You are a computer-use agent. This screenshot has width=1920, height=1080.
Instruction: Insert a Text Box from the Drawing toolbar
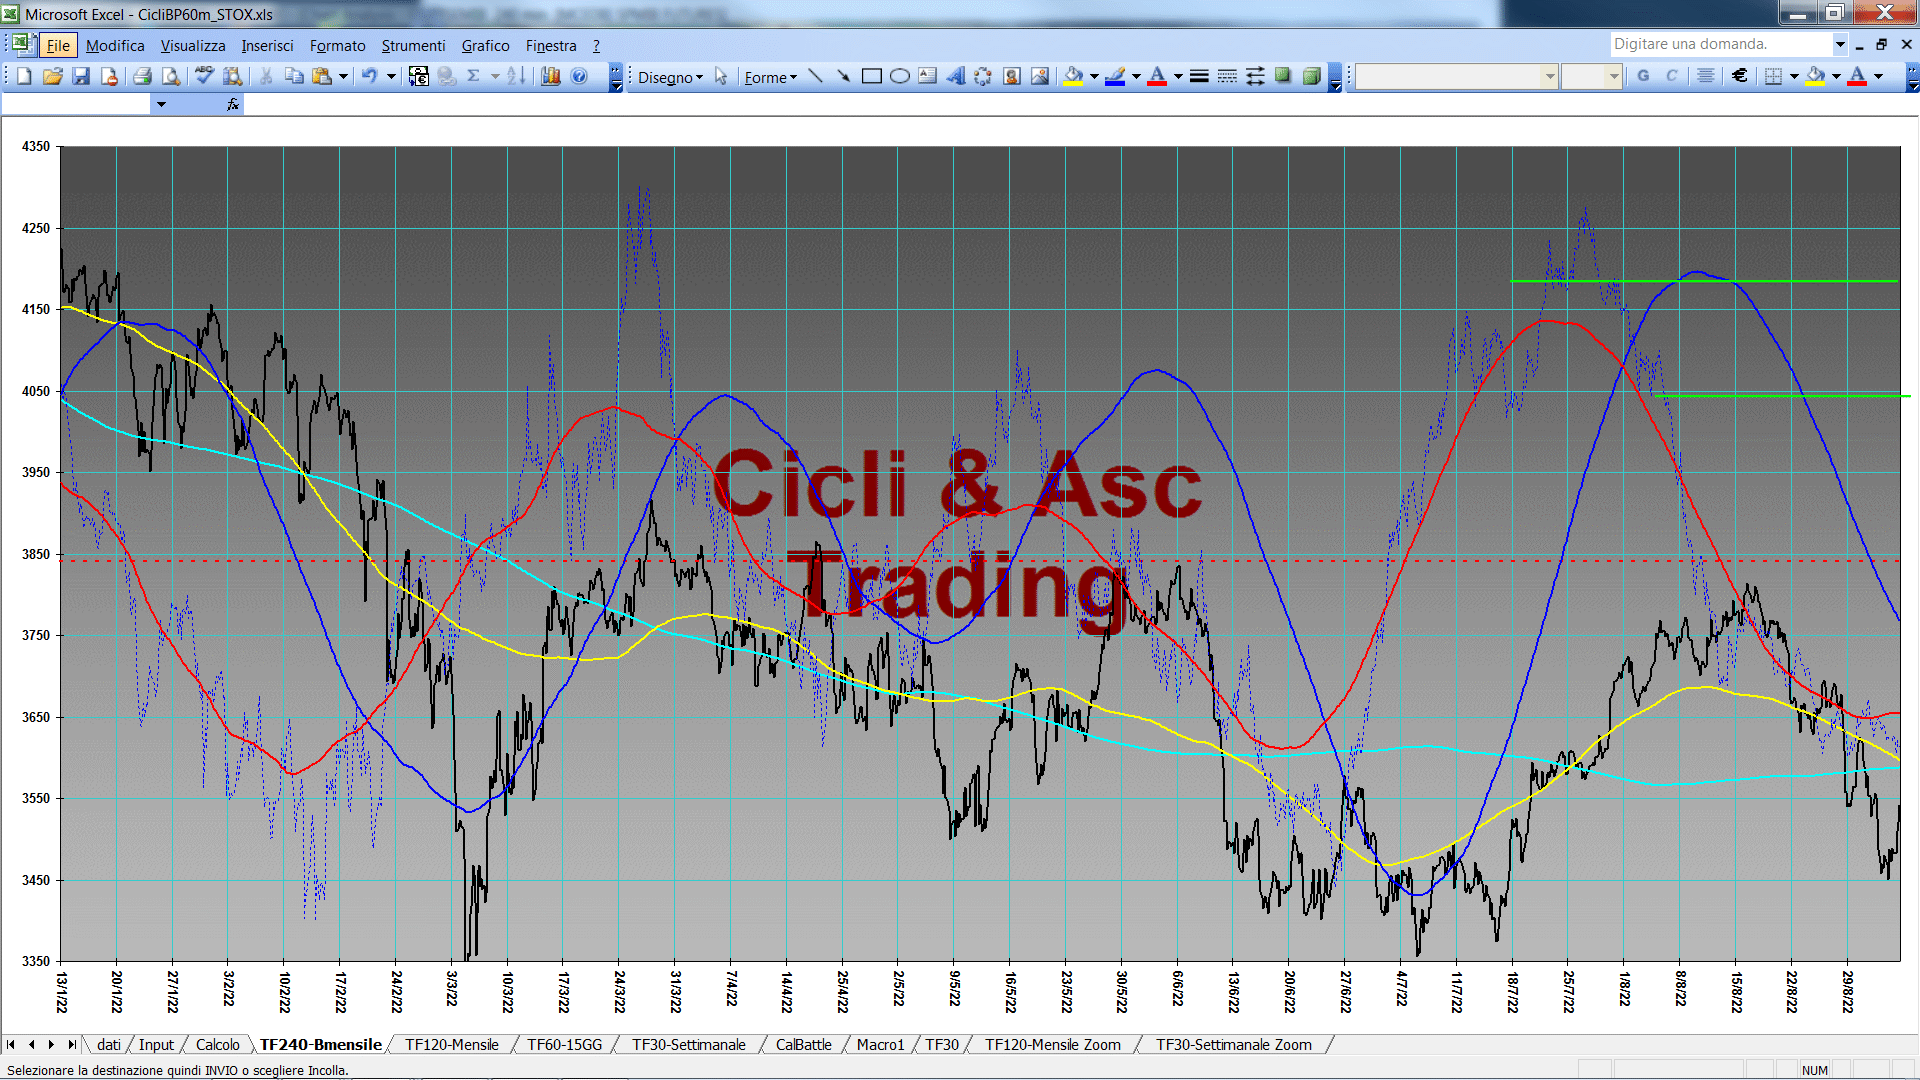coord(928,76)
